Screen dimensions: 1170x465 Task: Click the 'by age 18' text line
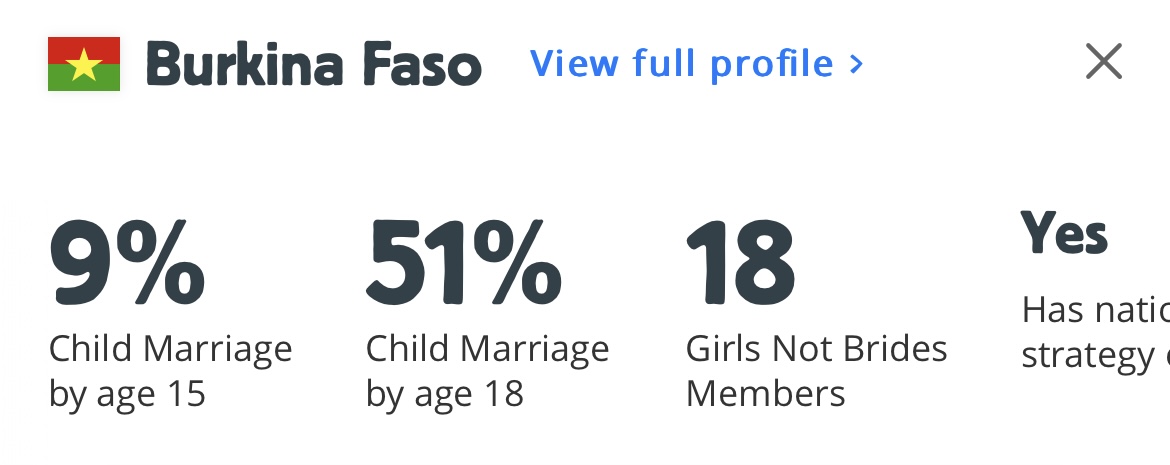[444, 394]
